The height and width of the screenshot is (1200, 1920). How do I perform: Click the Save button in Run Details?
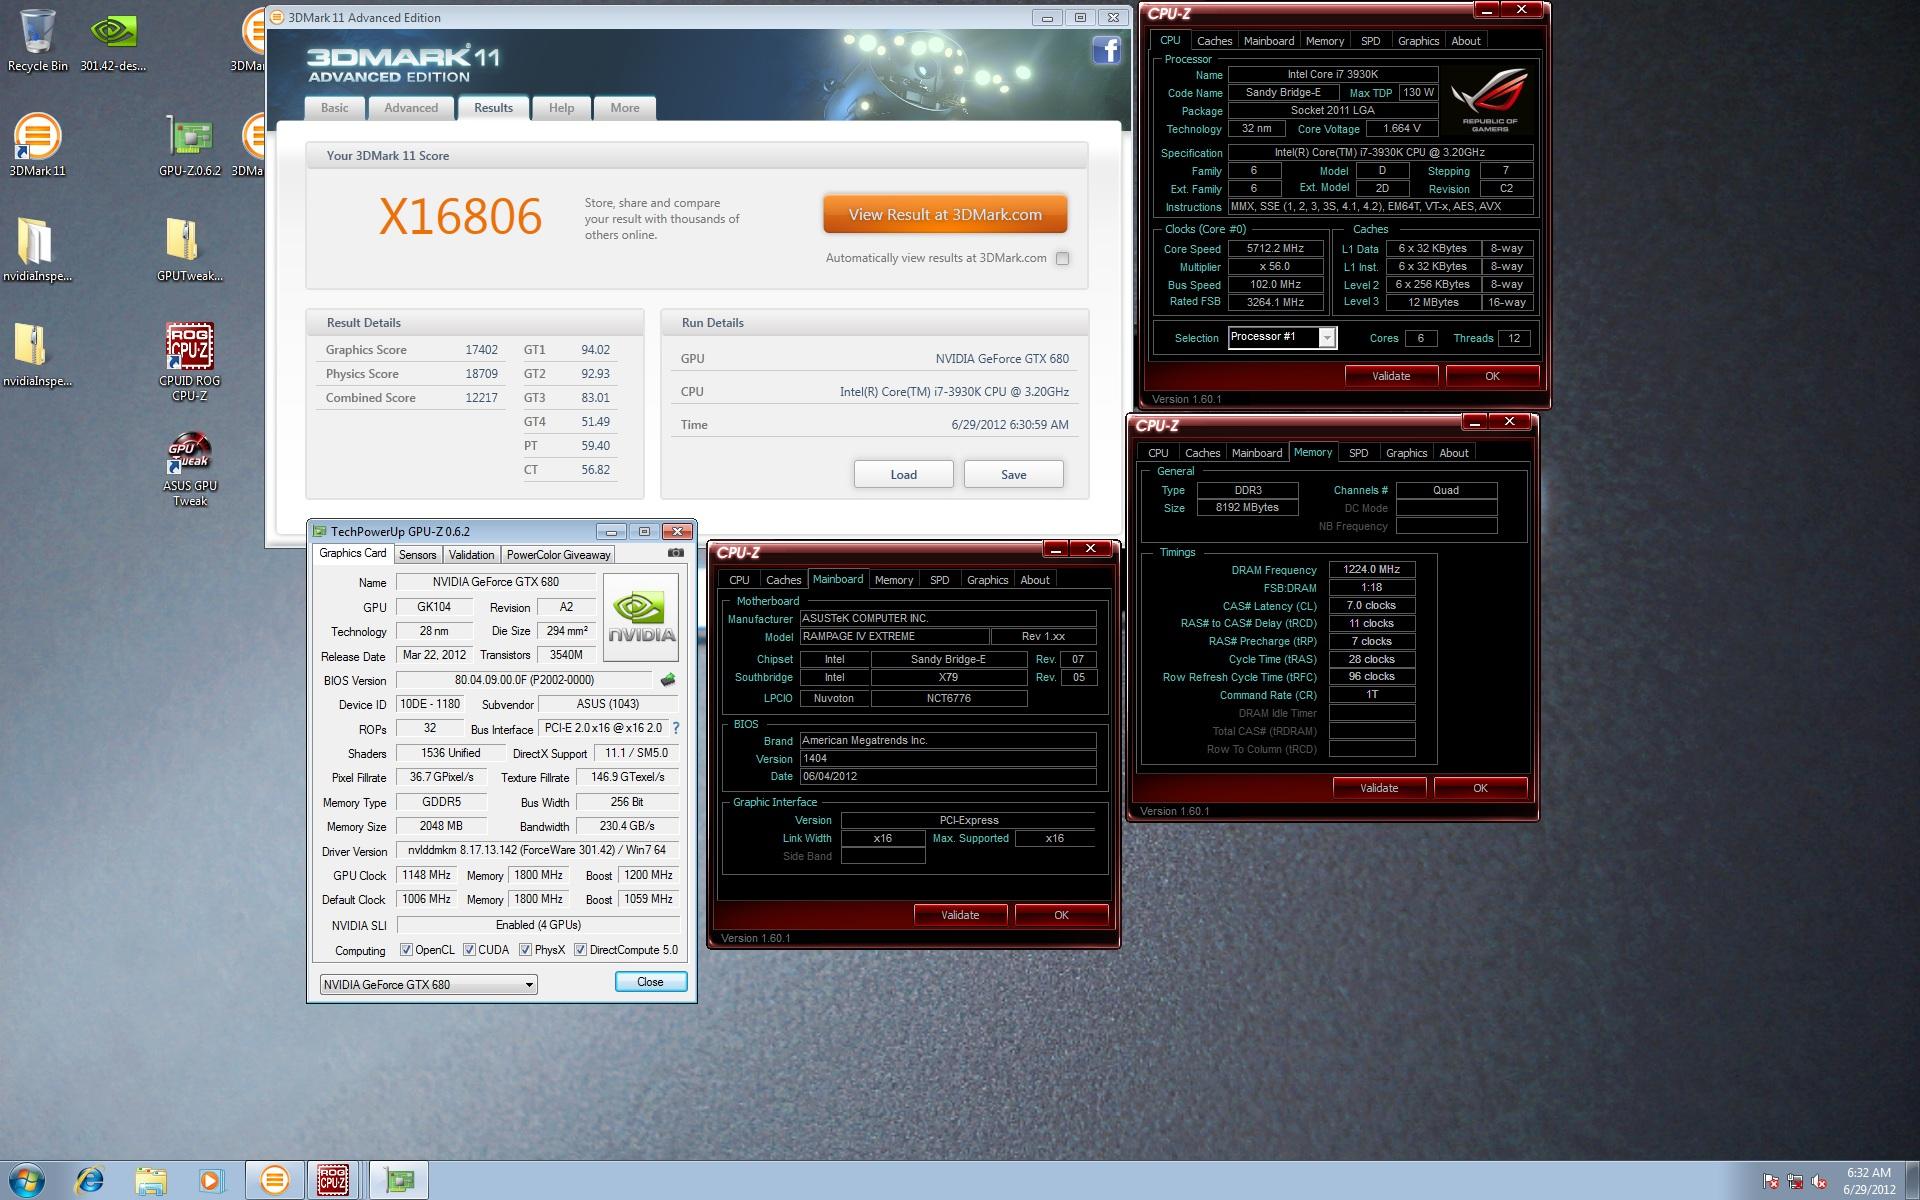click(1013, 475)
